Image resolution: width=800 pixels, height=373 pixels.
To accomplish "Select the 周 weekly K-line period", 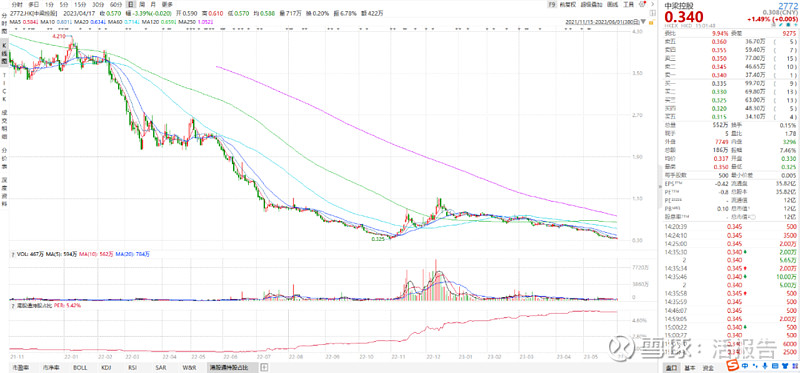I will 141,4.
